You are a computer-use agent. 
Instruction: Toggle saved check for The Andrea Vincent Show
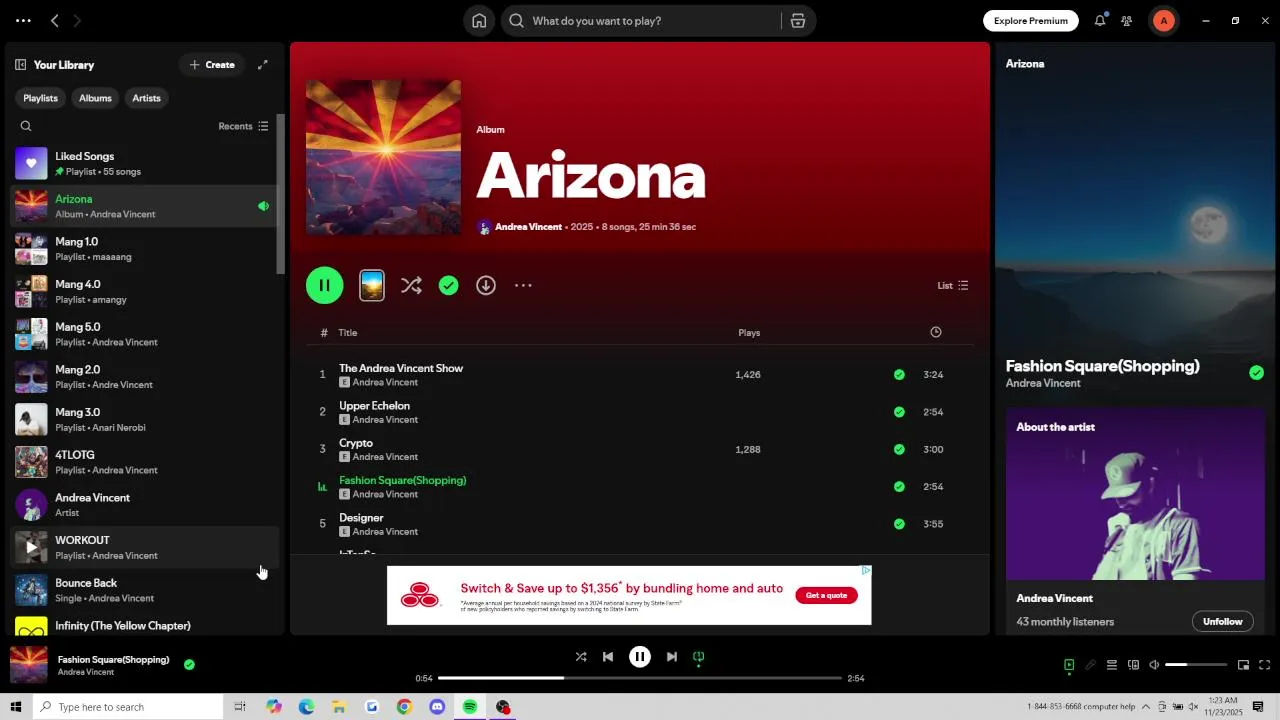tap(899, 375)
